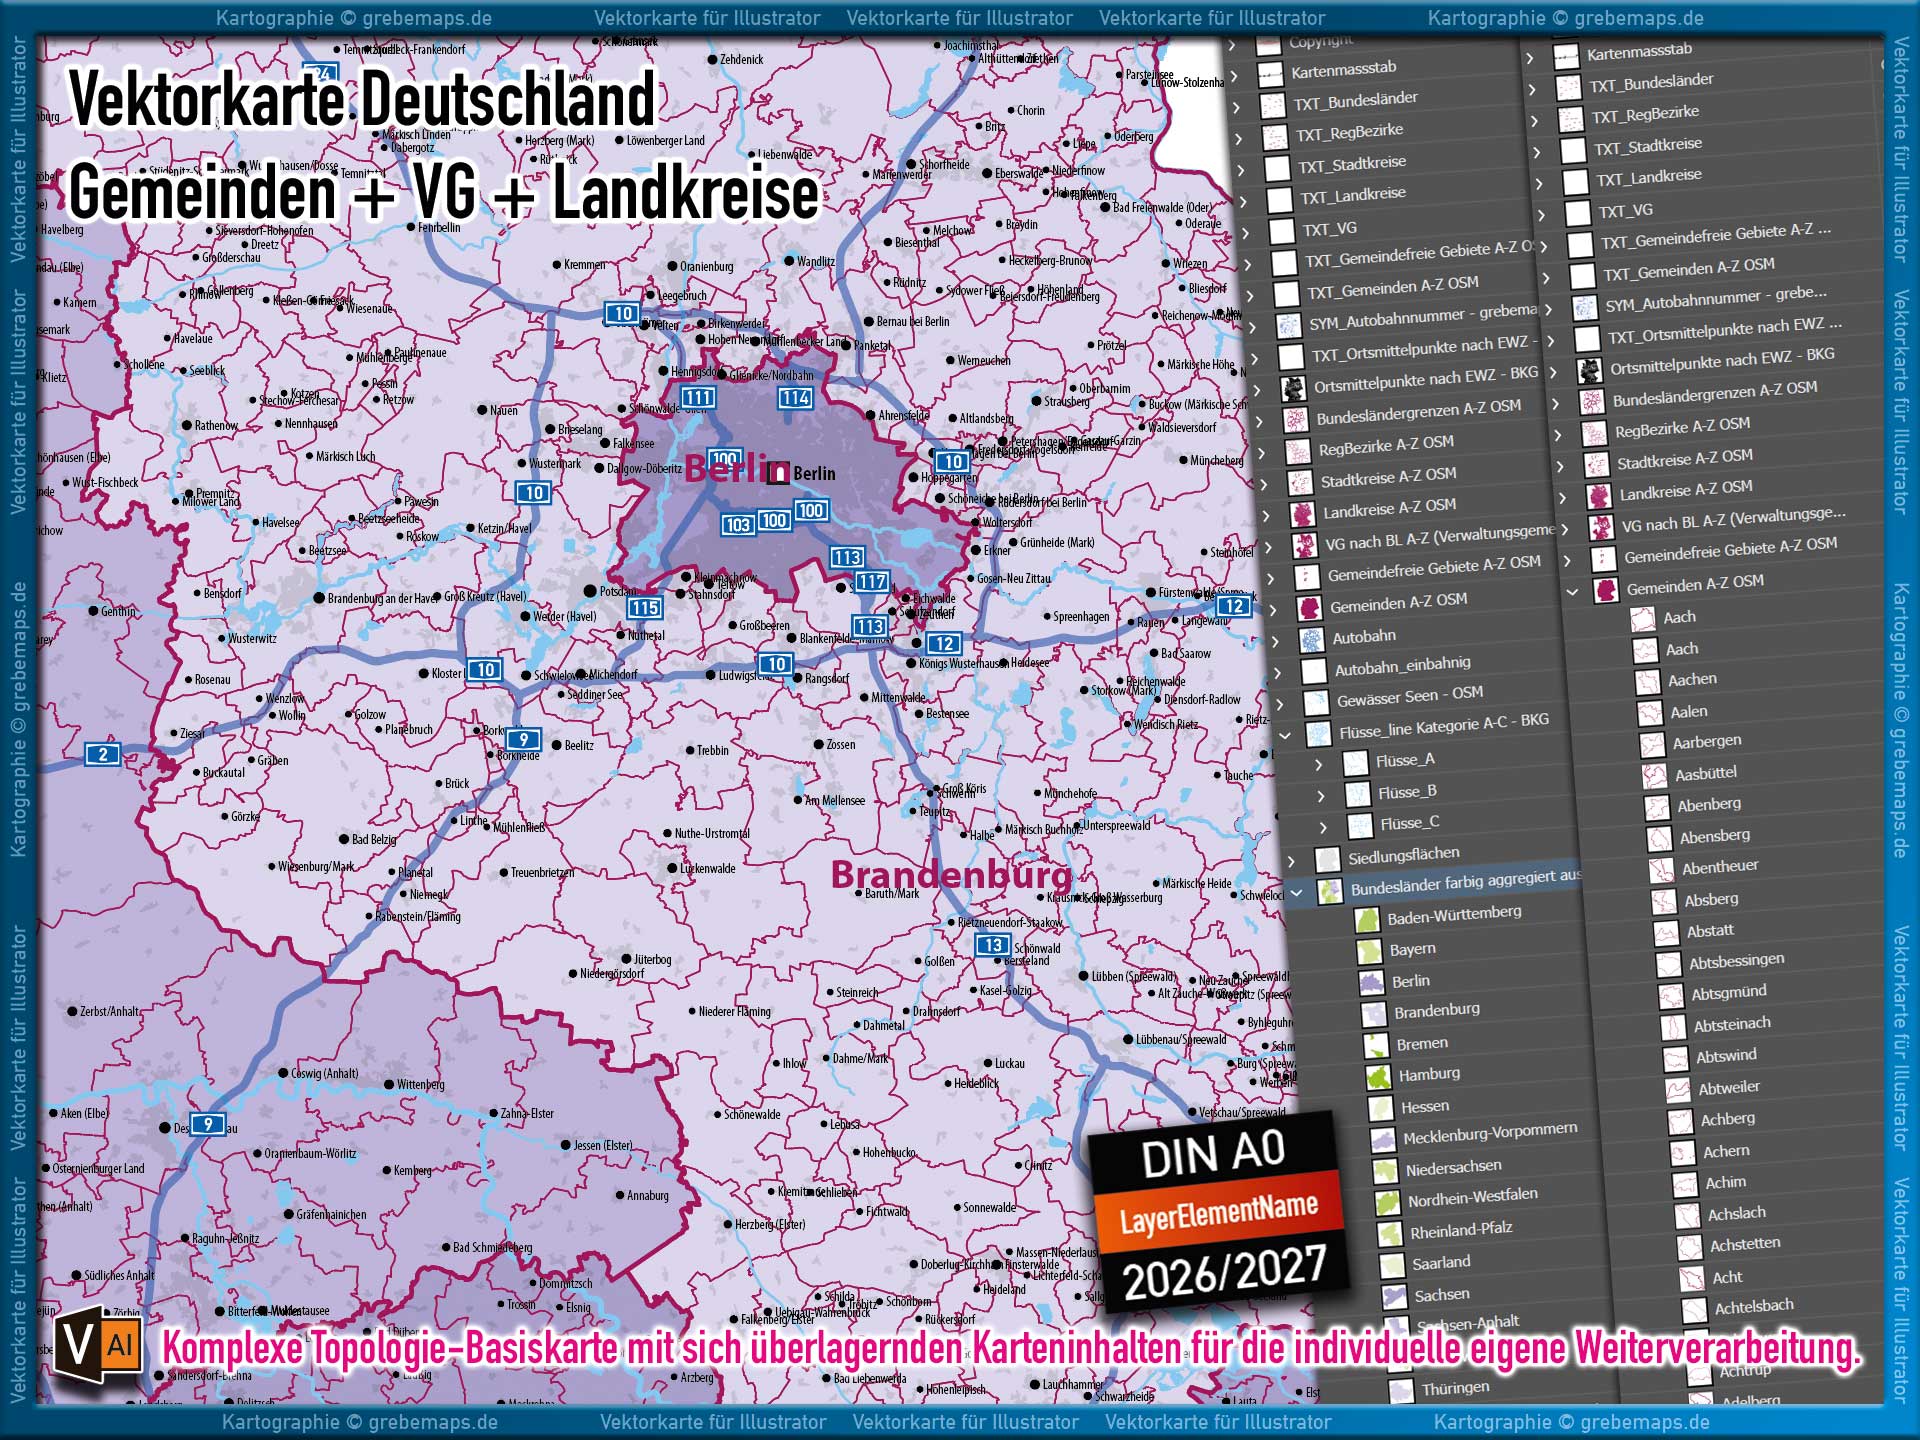Image resolution: width=1920 pixels, height=1440 pixels.
Task: Select the Mecklenburg-Vorpommern layer name
Action: click(x=1490, y=1133)
